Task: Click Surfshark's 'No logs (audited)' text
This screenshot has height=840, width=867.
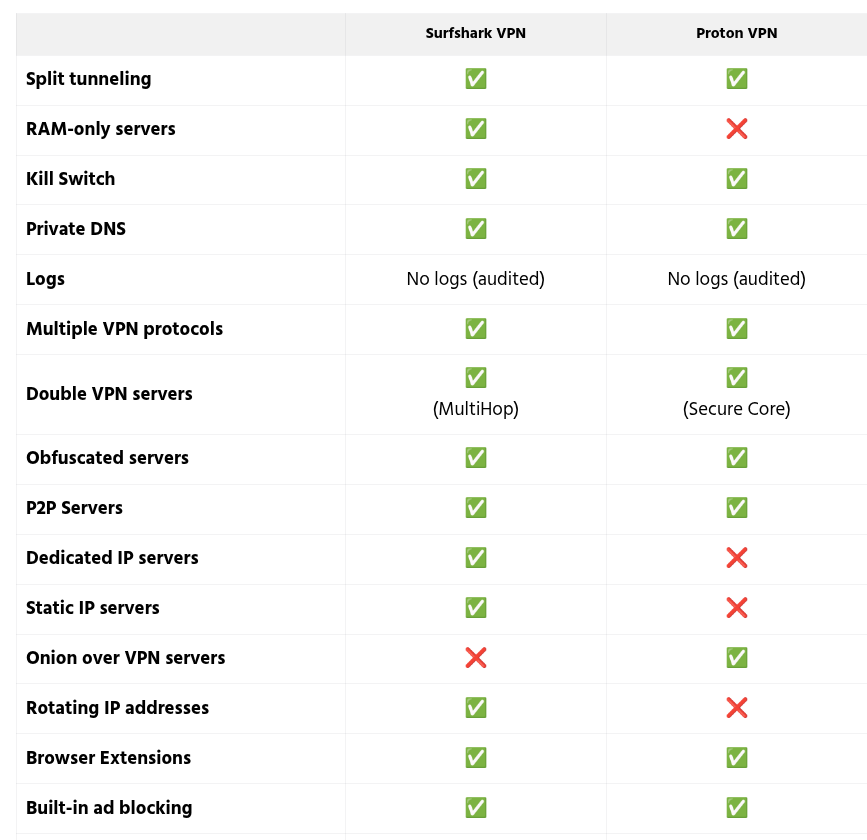Action: pos(476,279)
